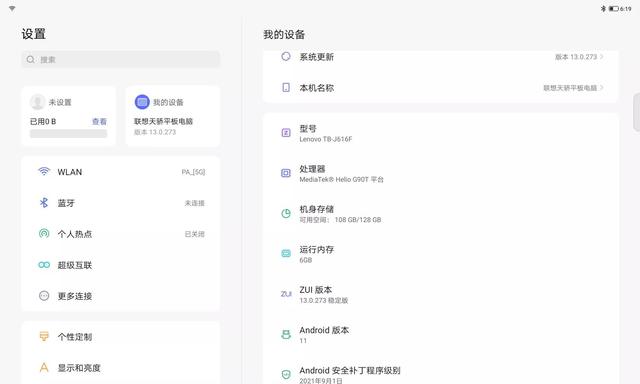Click the 显示和亮度 letter icon
640x384 pixels.
[44, 368]
